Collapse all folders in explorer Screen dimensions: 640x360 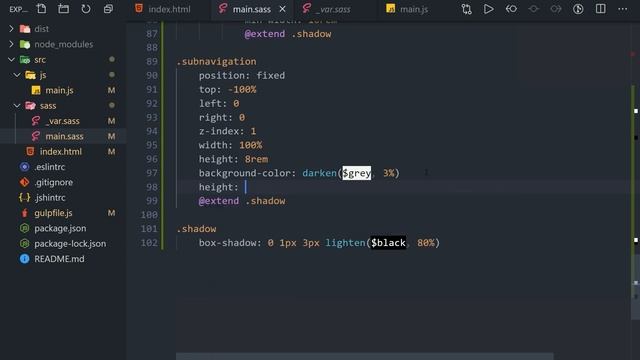pyautogui.click(x=108, y=9)
